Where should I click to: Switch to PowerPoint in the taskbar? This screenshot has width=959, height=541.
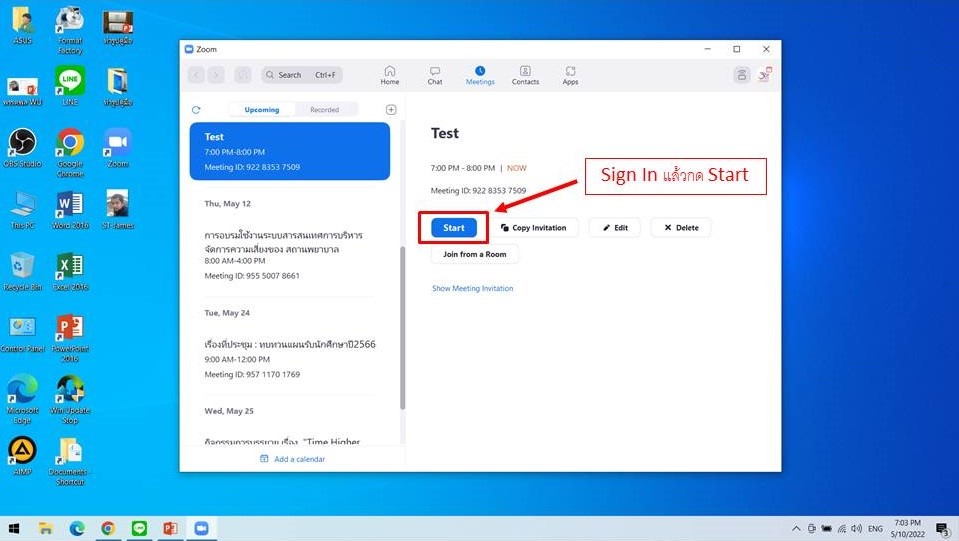pyautogui.click(x=171, y=529)
